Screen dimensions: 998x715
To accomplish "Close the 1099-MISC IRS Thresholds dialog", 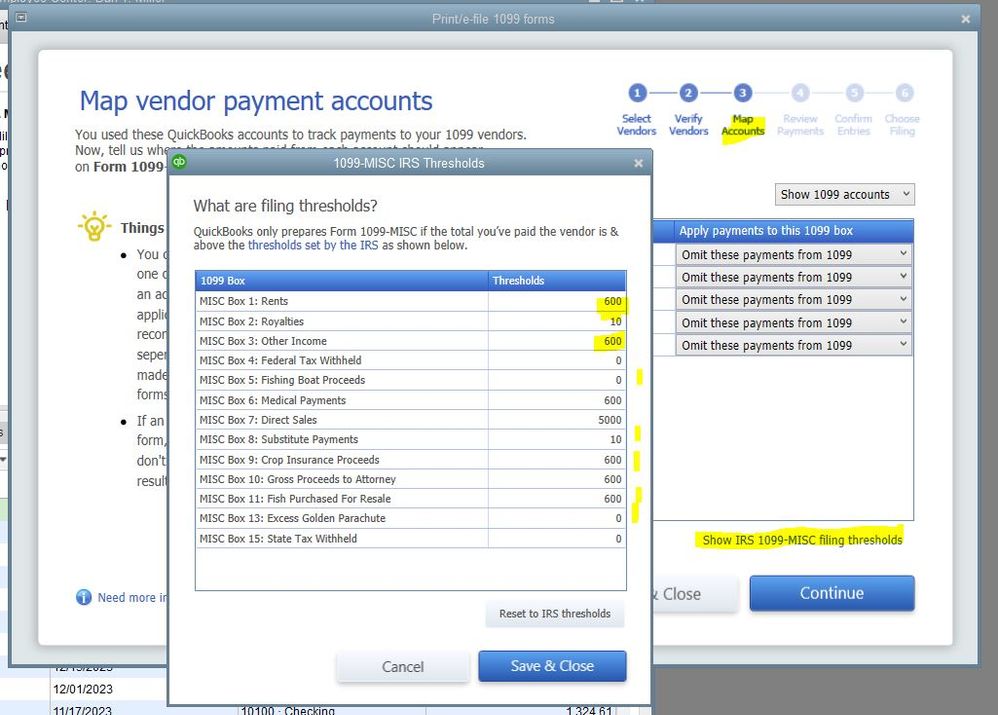I will coord(638,164).
